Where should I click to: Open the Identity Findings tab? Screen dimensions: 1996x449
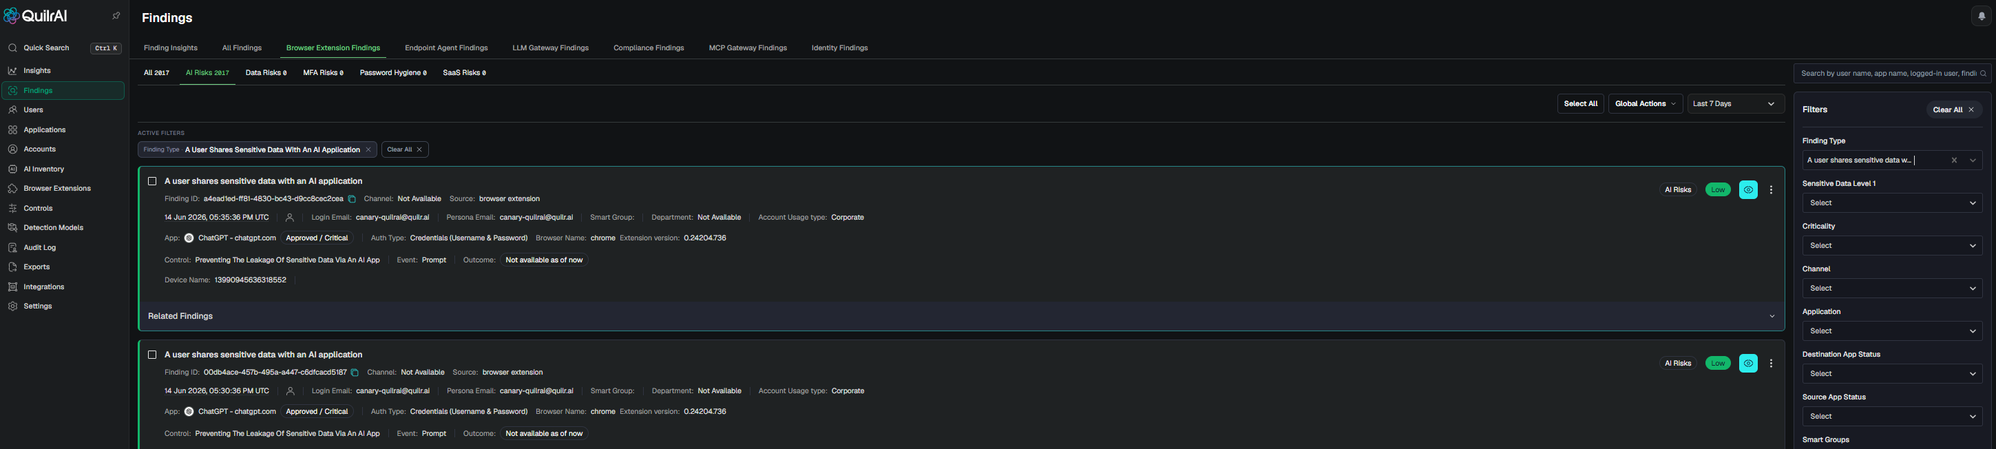click(x=840, y=48)
